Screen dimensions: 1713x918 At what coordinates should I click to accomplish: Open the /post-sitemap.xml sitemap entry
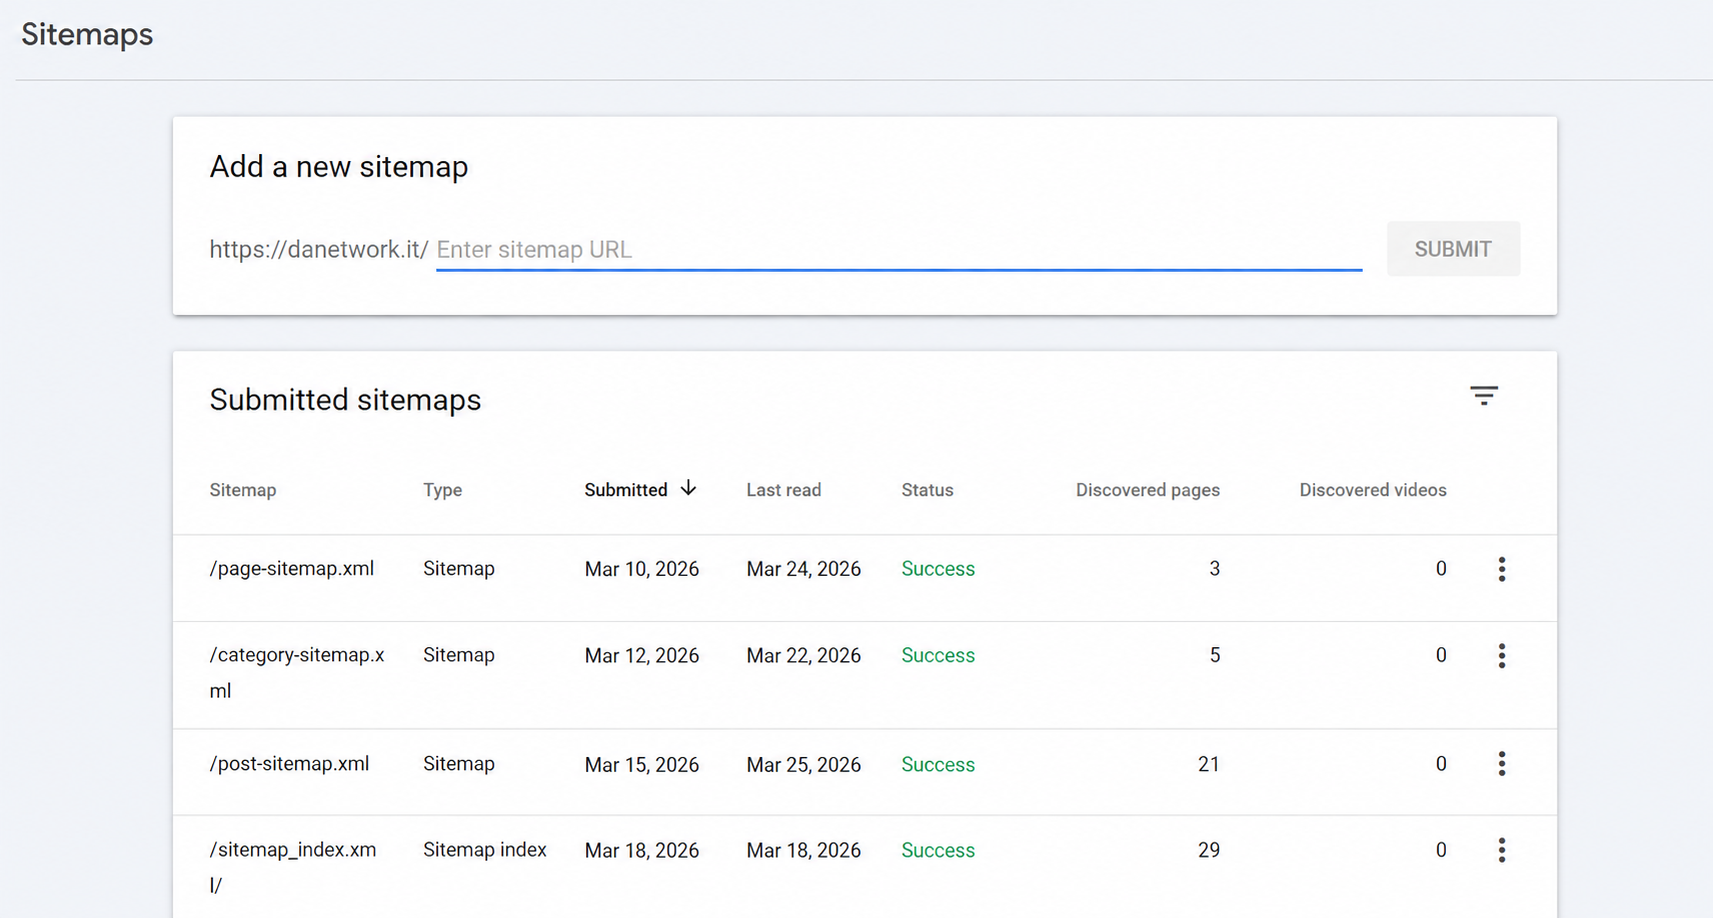coord(289,764)
